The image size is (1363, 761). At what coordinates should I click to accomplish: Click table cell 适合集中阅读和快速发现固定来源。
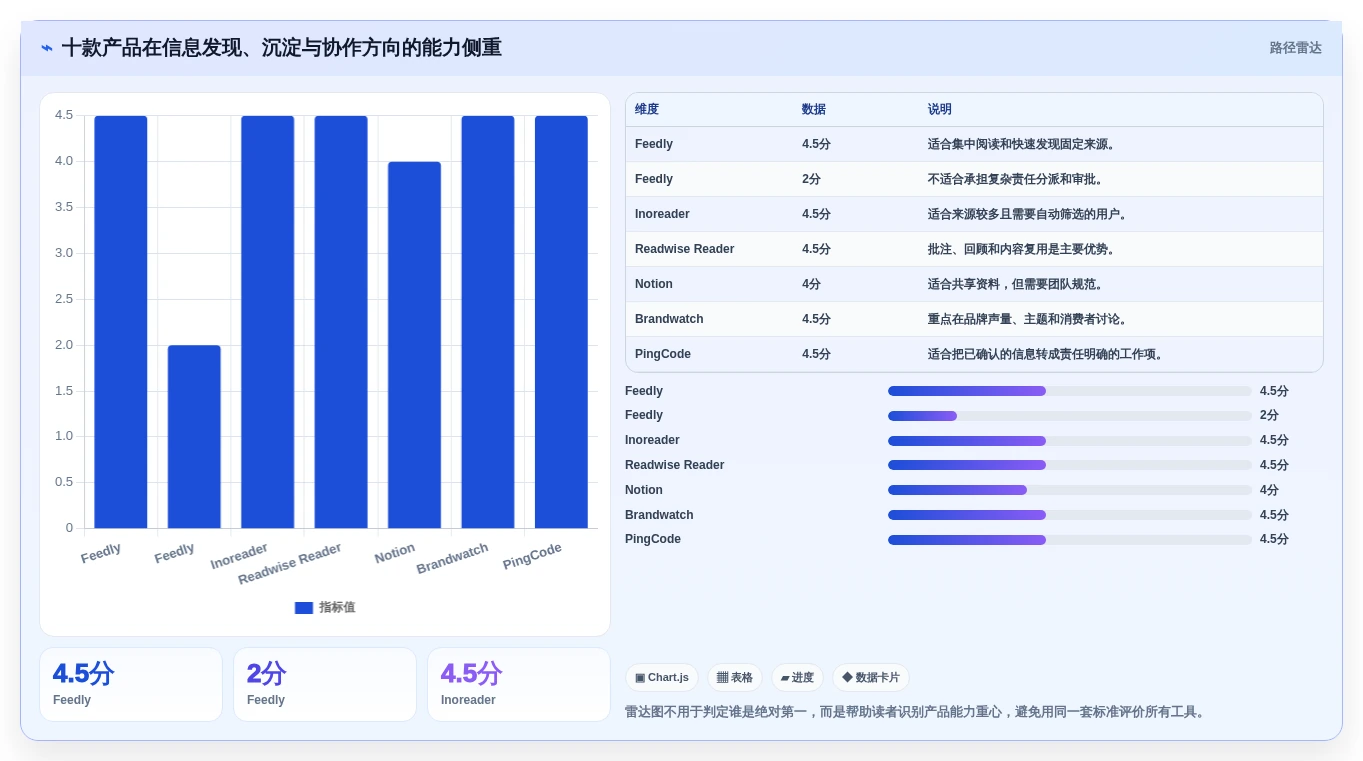pyautogui.click(x=1023, y=145)
